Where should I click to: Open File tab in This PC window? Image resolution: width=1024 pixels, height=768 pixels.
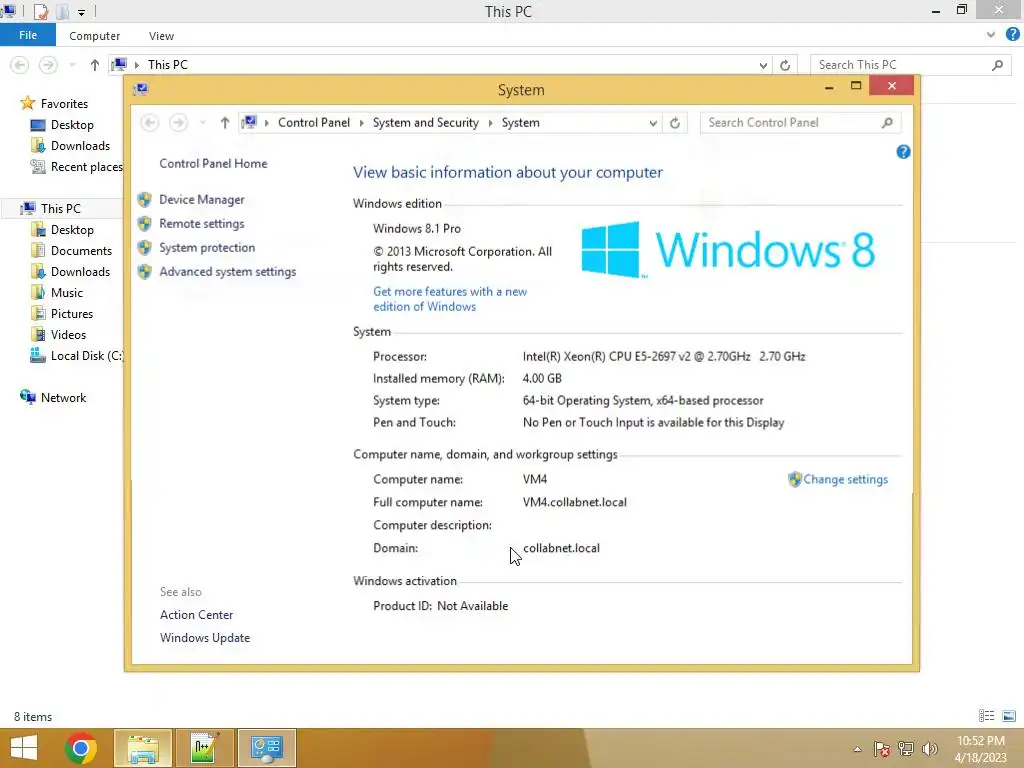tap(28, 35)
